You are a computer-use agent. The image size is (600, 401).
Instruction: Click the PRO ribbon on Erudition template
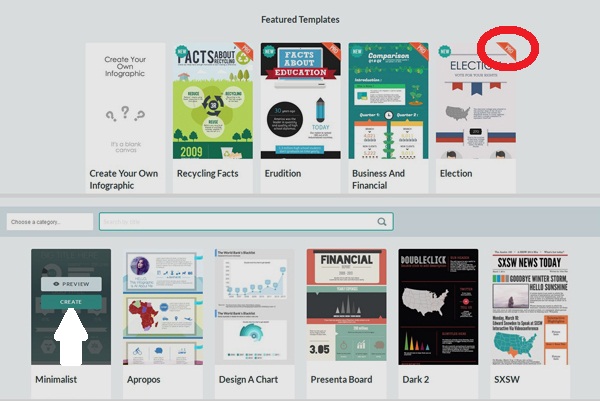332,50
